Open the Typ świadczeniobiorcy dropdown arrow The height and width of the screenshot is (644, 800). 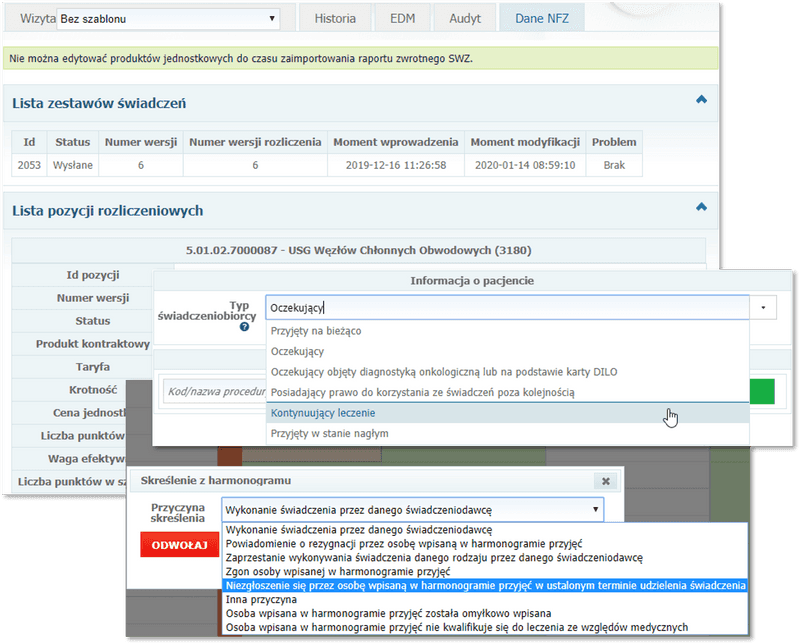click(x=763, y=308)
